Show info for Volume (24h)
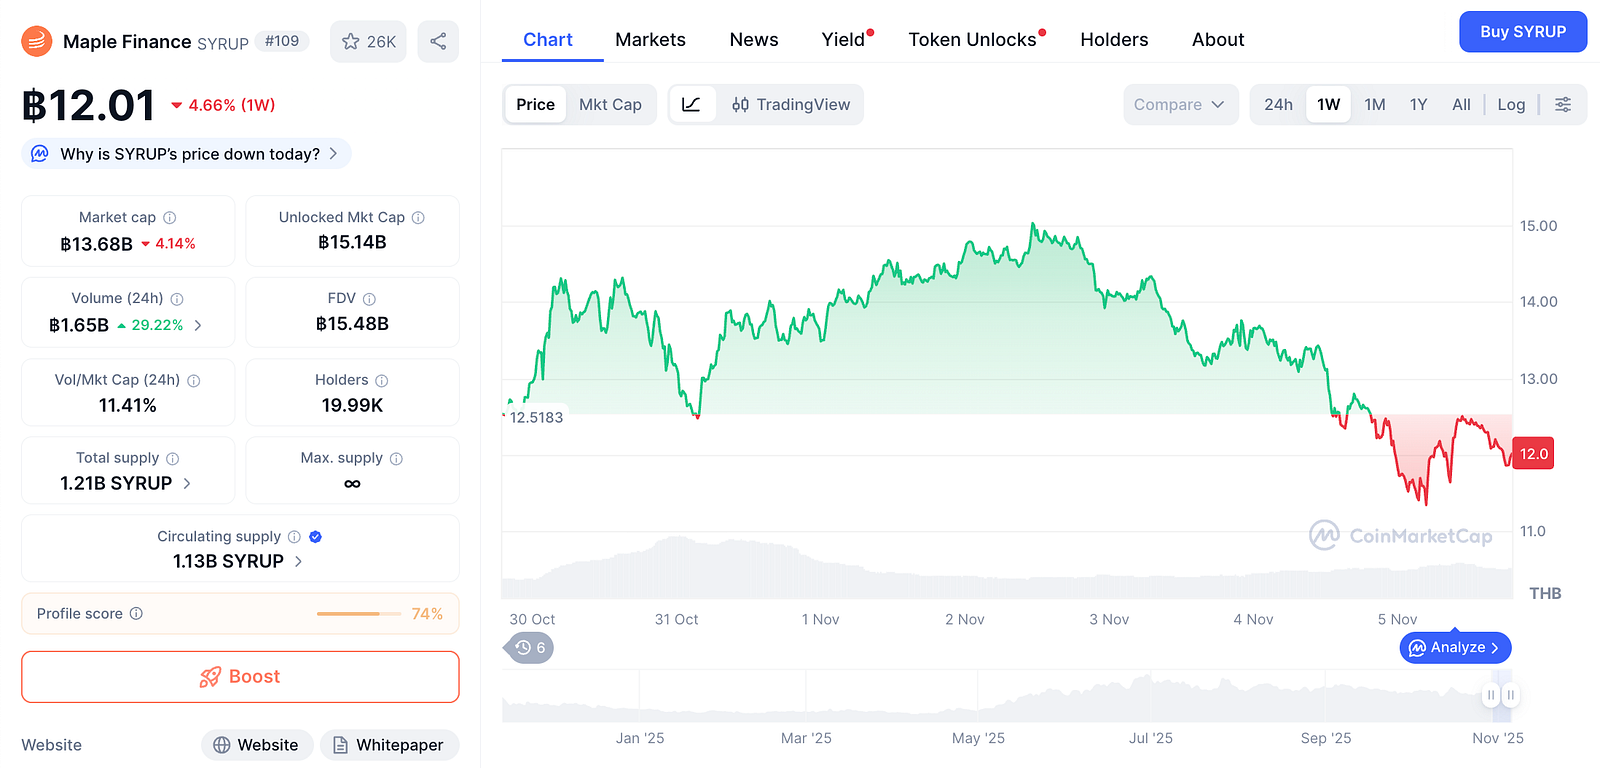The width and height of the screenshot is (1600, 768). point(177,298)
